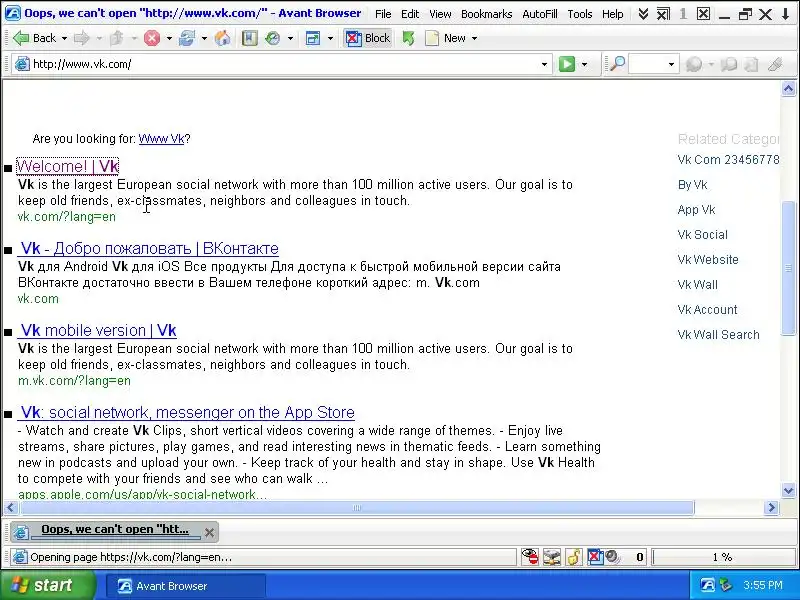Open the 'Vk - Добро пожаловать | ВКонтакте' link
800x600 pixels.
pyautogui.click(x=148, y=248)
